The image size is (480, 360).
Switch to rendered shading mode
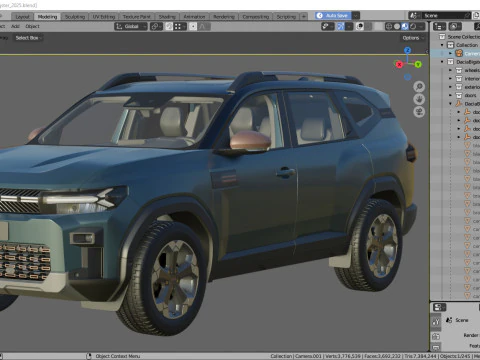[x=413, y=26]
